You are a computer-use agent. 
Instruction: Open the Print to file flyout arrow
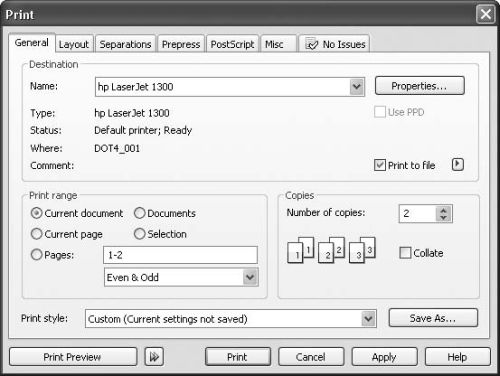pyautogui.click(x=458, y=164)
